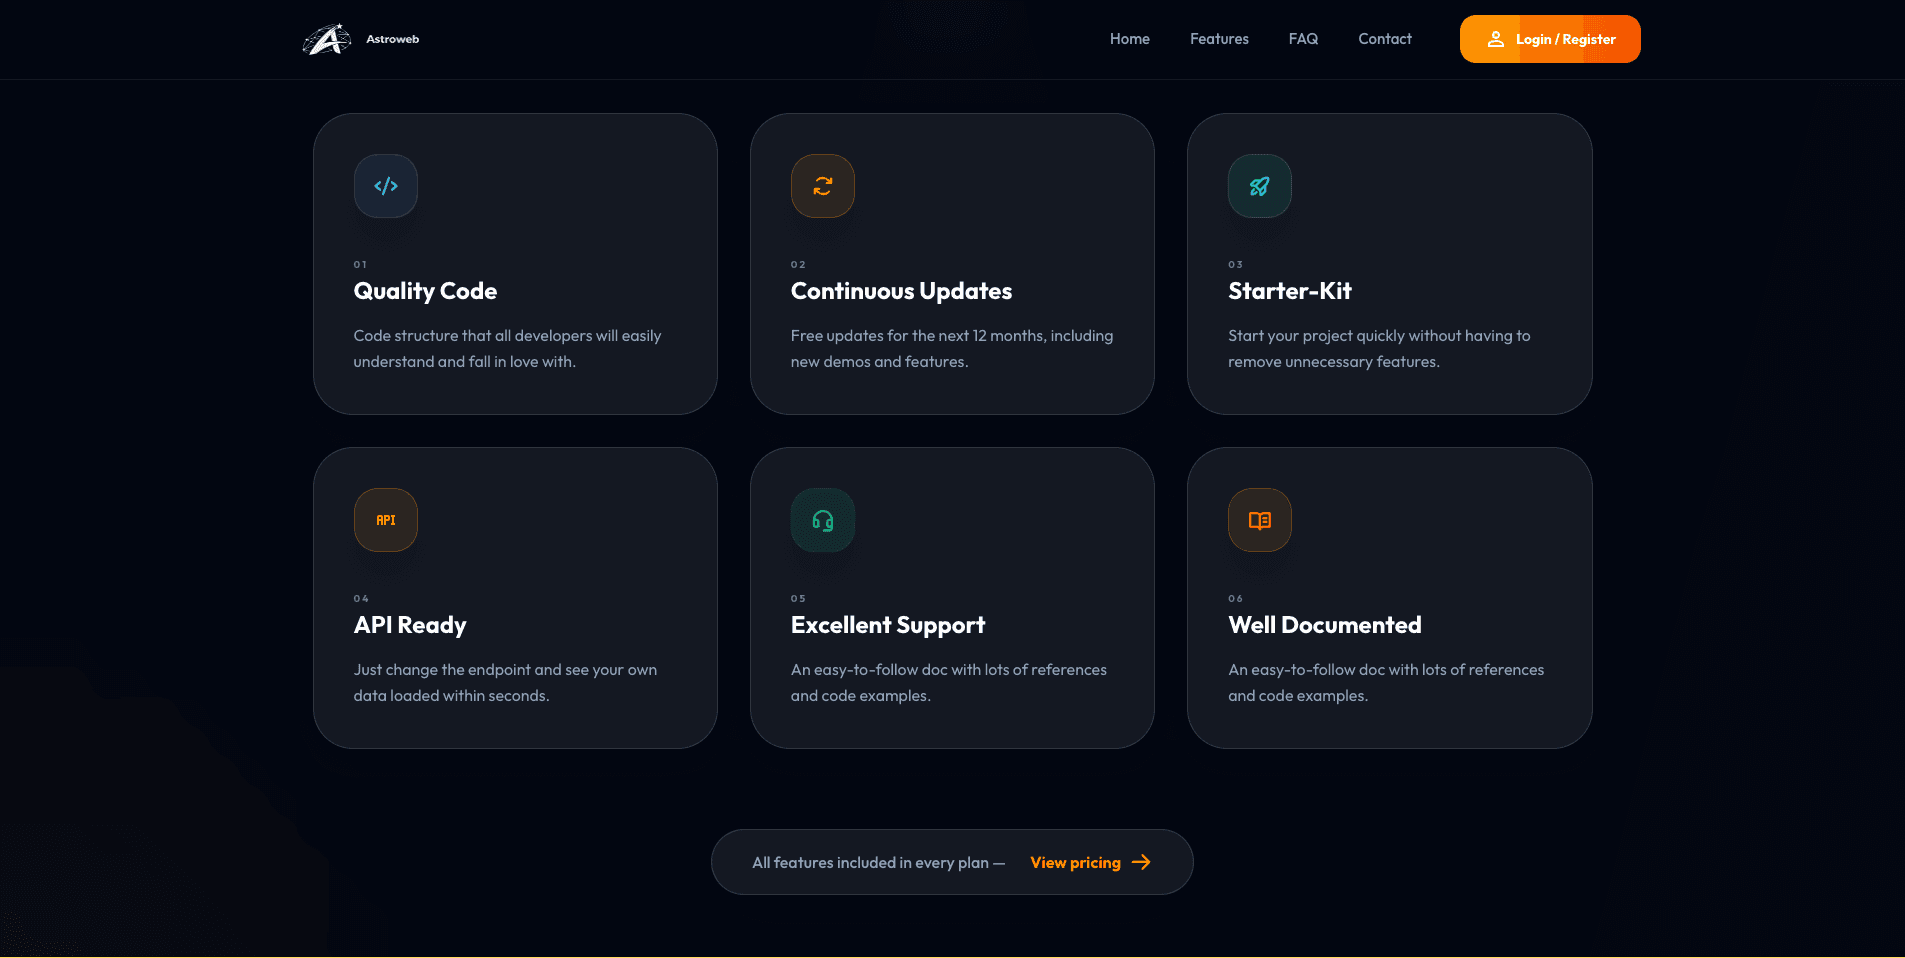Click the number label 01 above Quality Code
Viewport: 1905px width, 958px height.
360,265
